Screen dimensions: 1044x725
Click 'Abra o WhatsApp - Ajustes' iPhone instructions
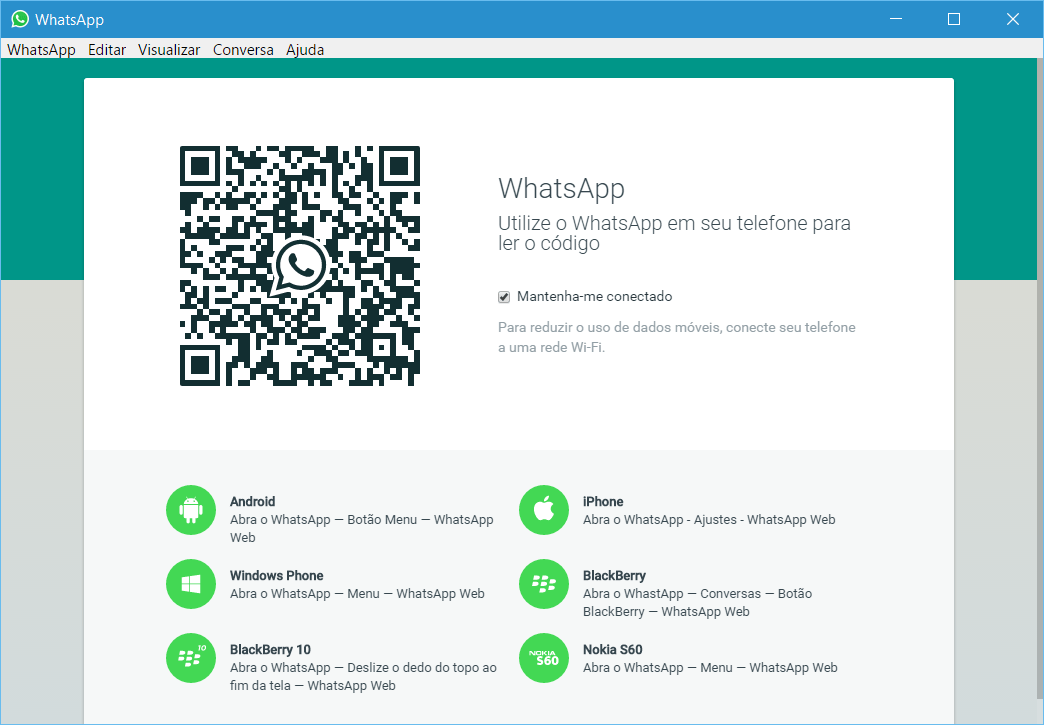click(709, 520)
